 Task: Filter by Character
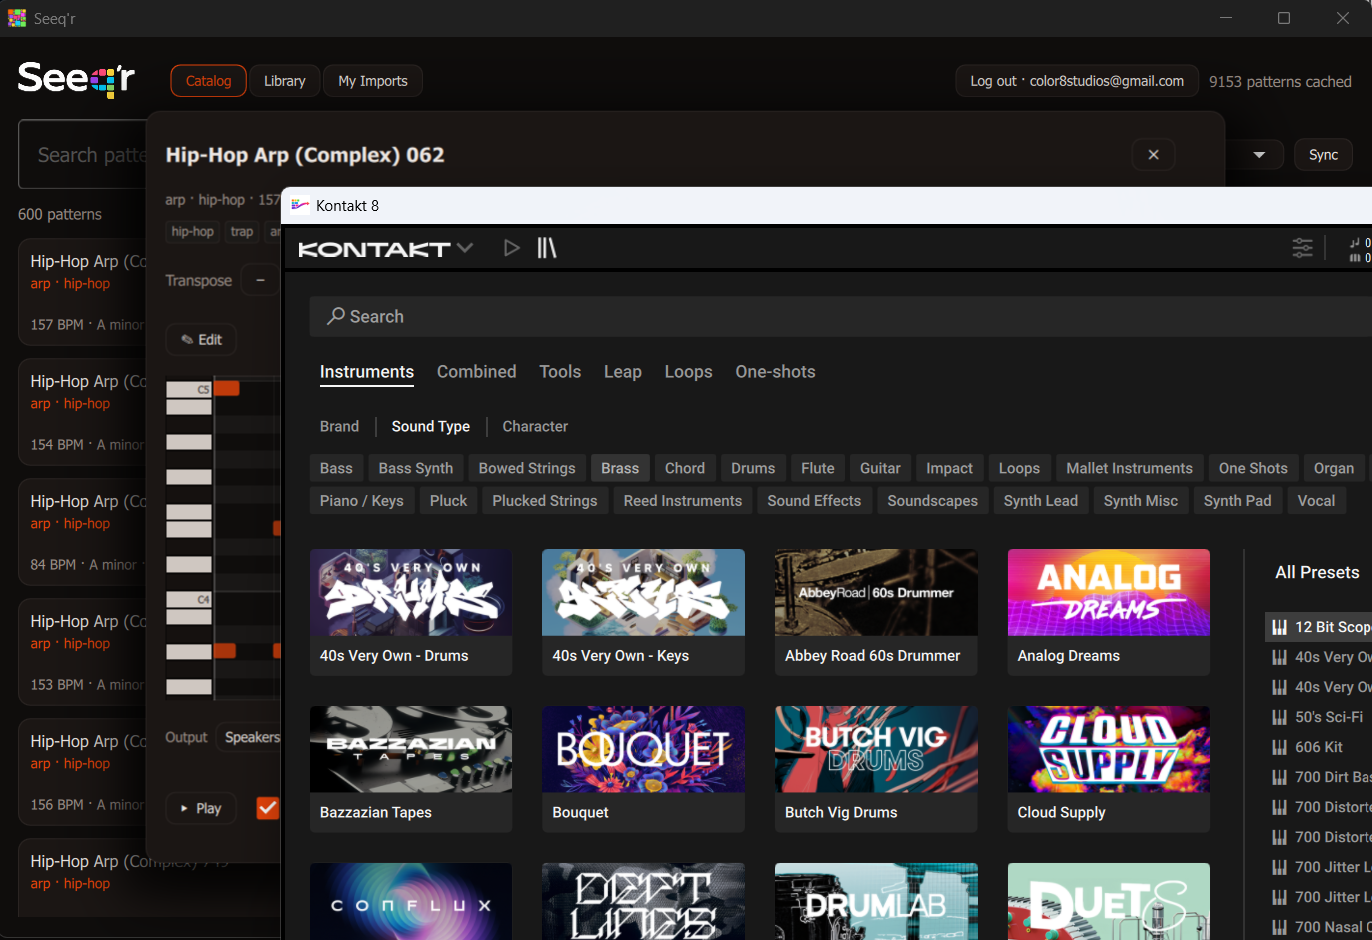click(535, 426)
